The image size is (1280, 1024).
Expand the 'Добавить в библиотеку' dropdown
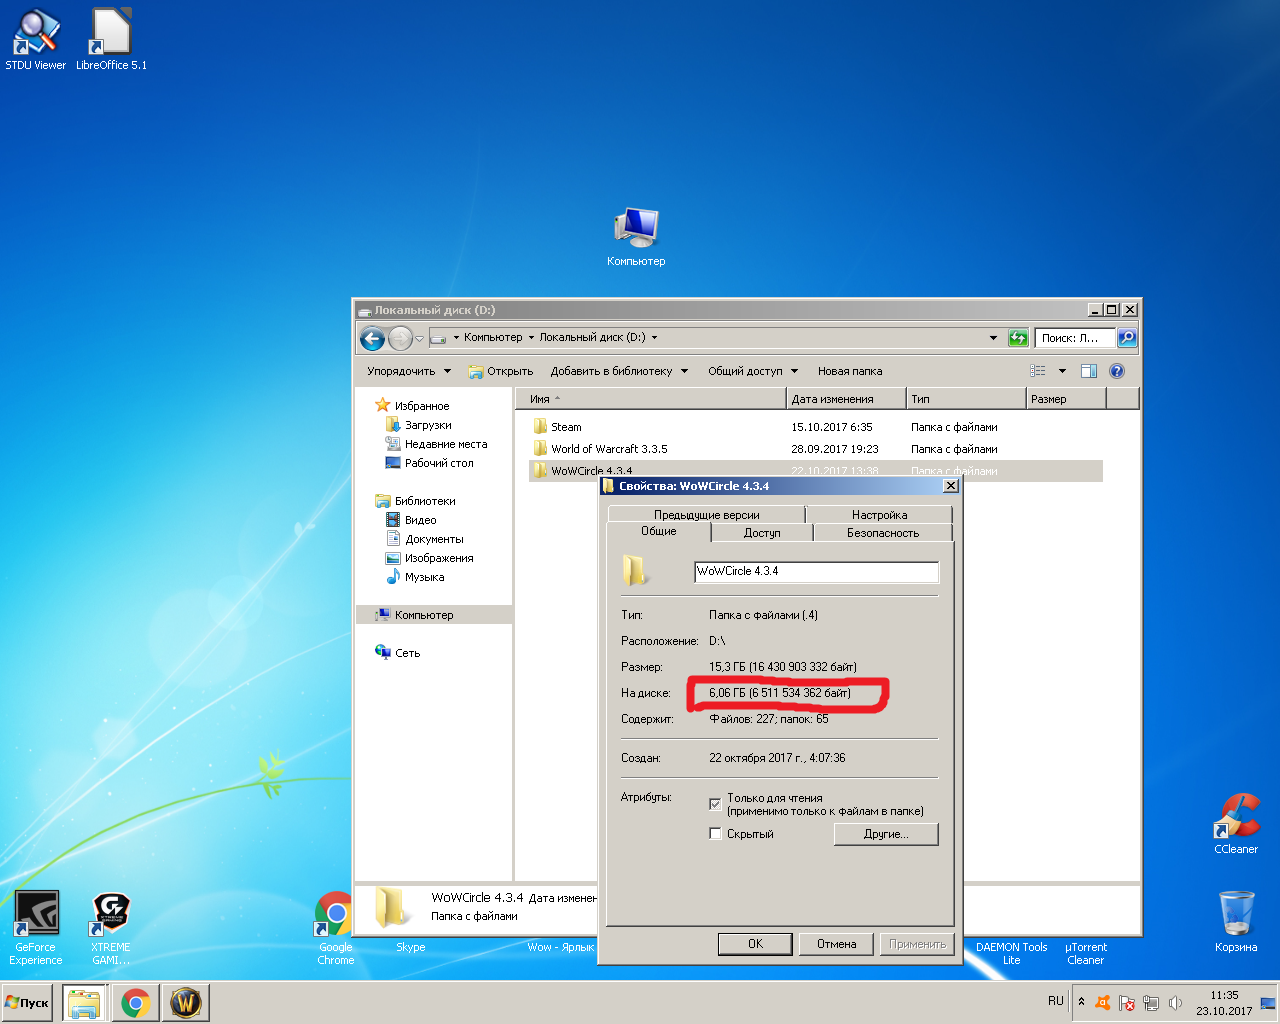(x=619, y=371)
